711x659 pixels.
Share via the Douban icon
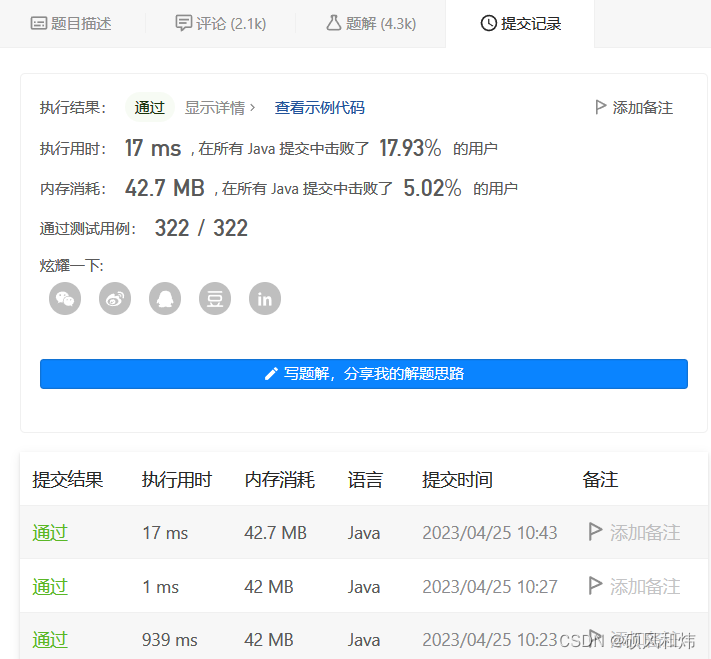pos(215,298)
